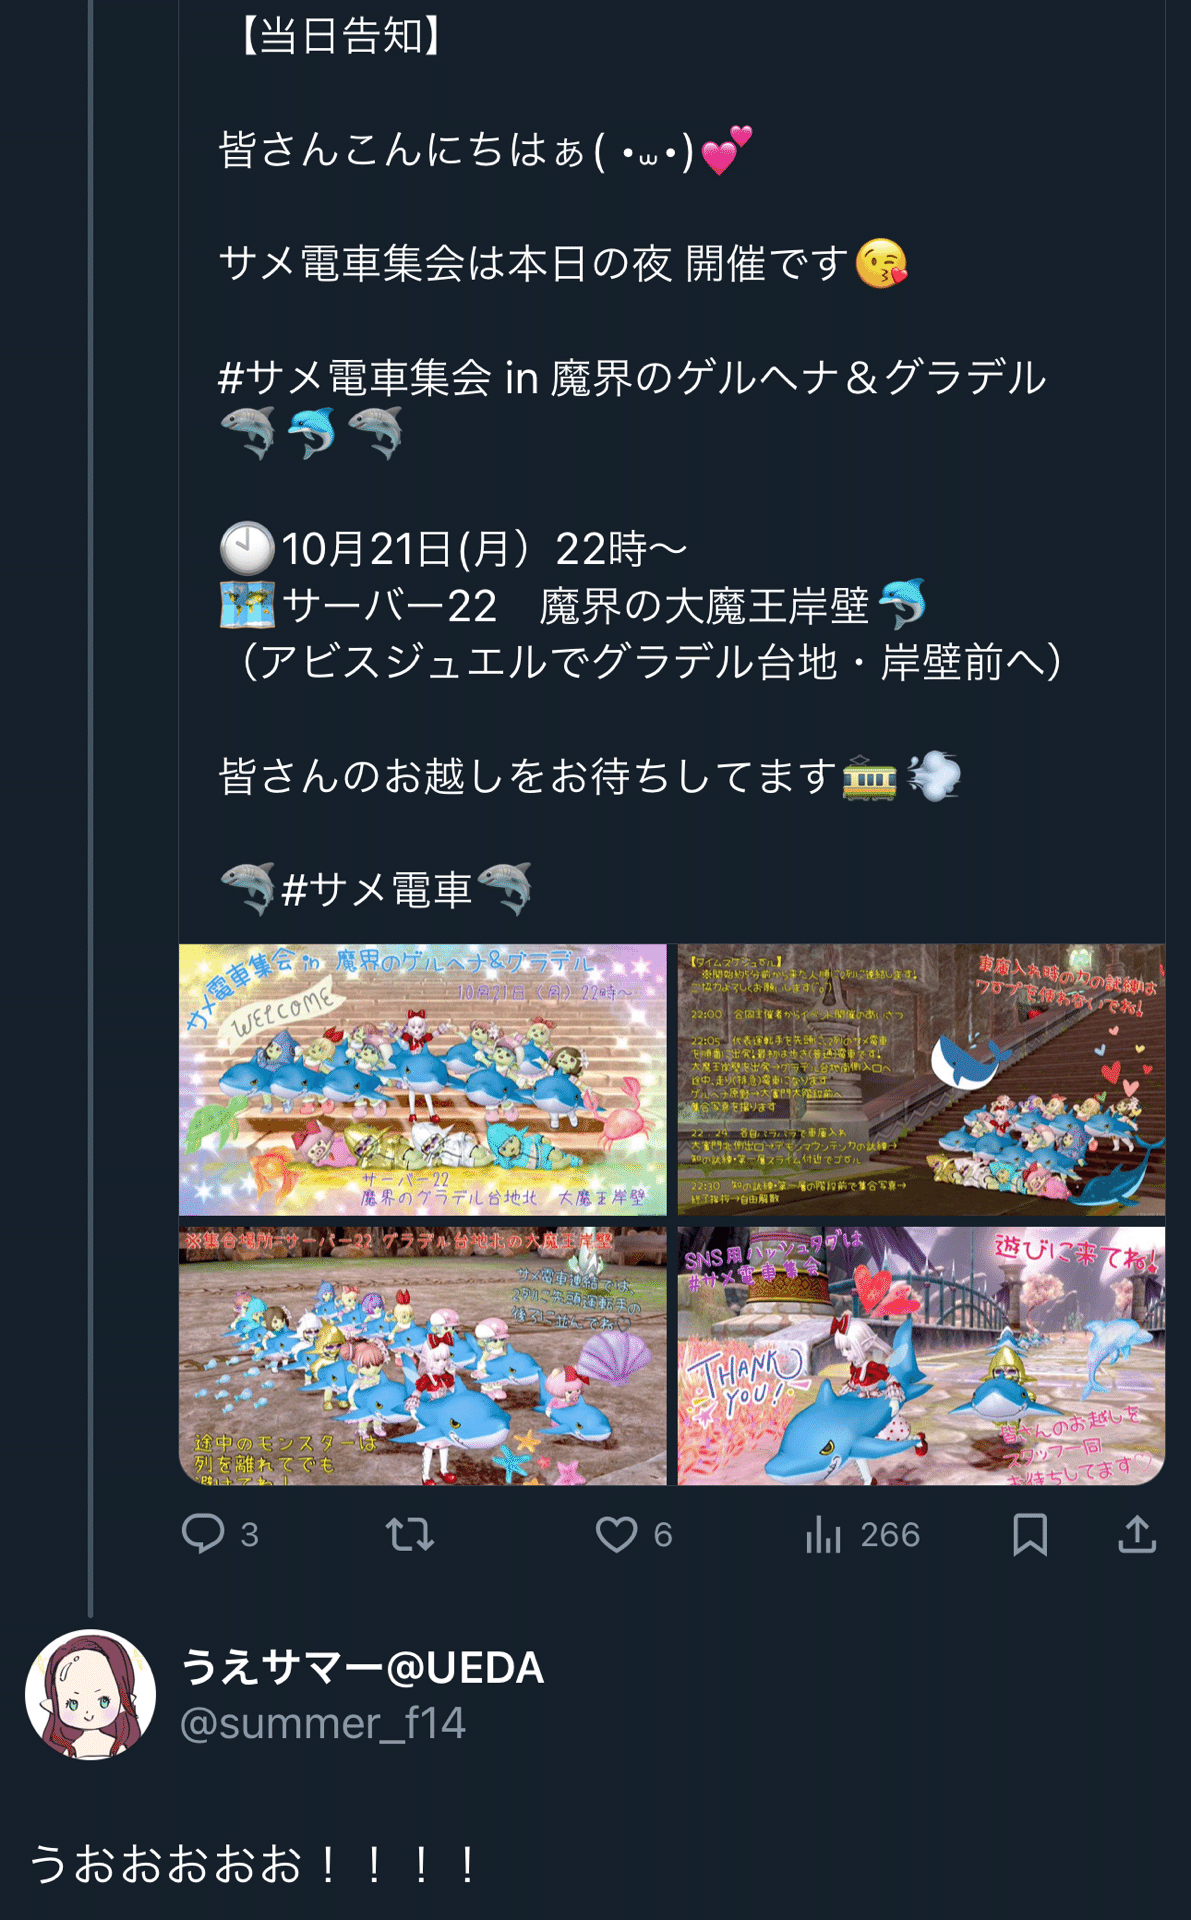Tap the うえサマー@UEDA display name
Viewport: 1191px width, 1920px height.
pyautogui.click(x=362, y=1667)
